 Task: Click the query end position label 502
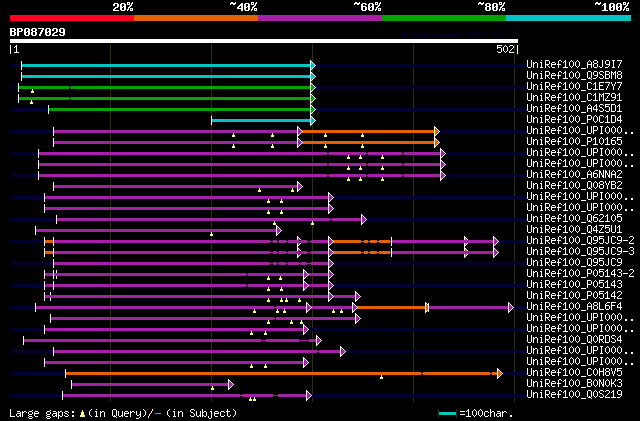point(505,49)
